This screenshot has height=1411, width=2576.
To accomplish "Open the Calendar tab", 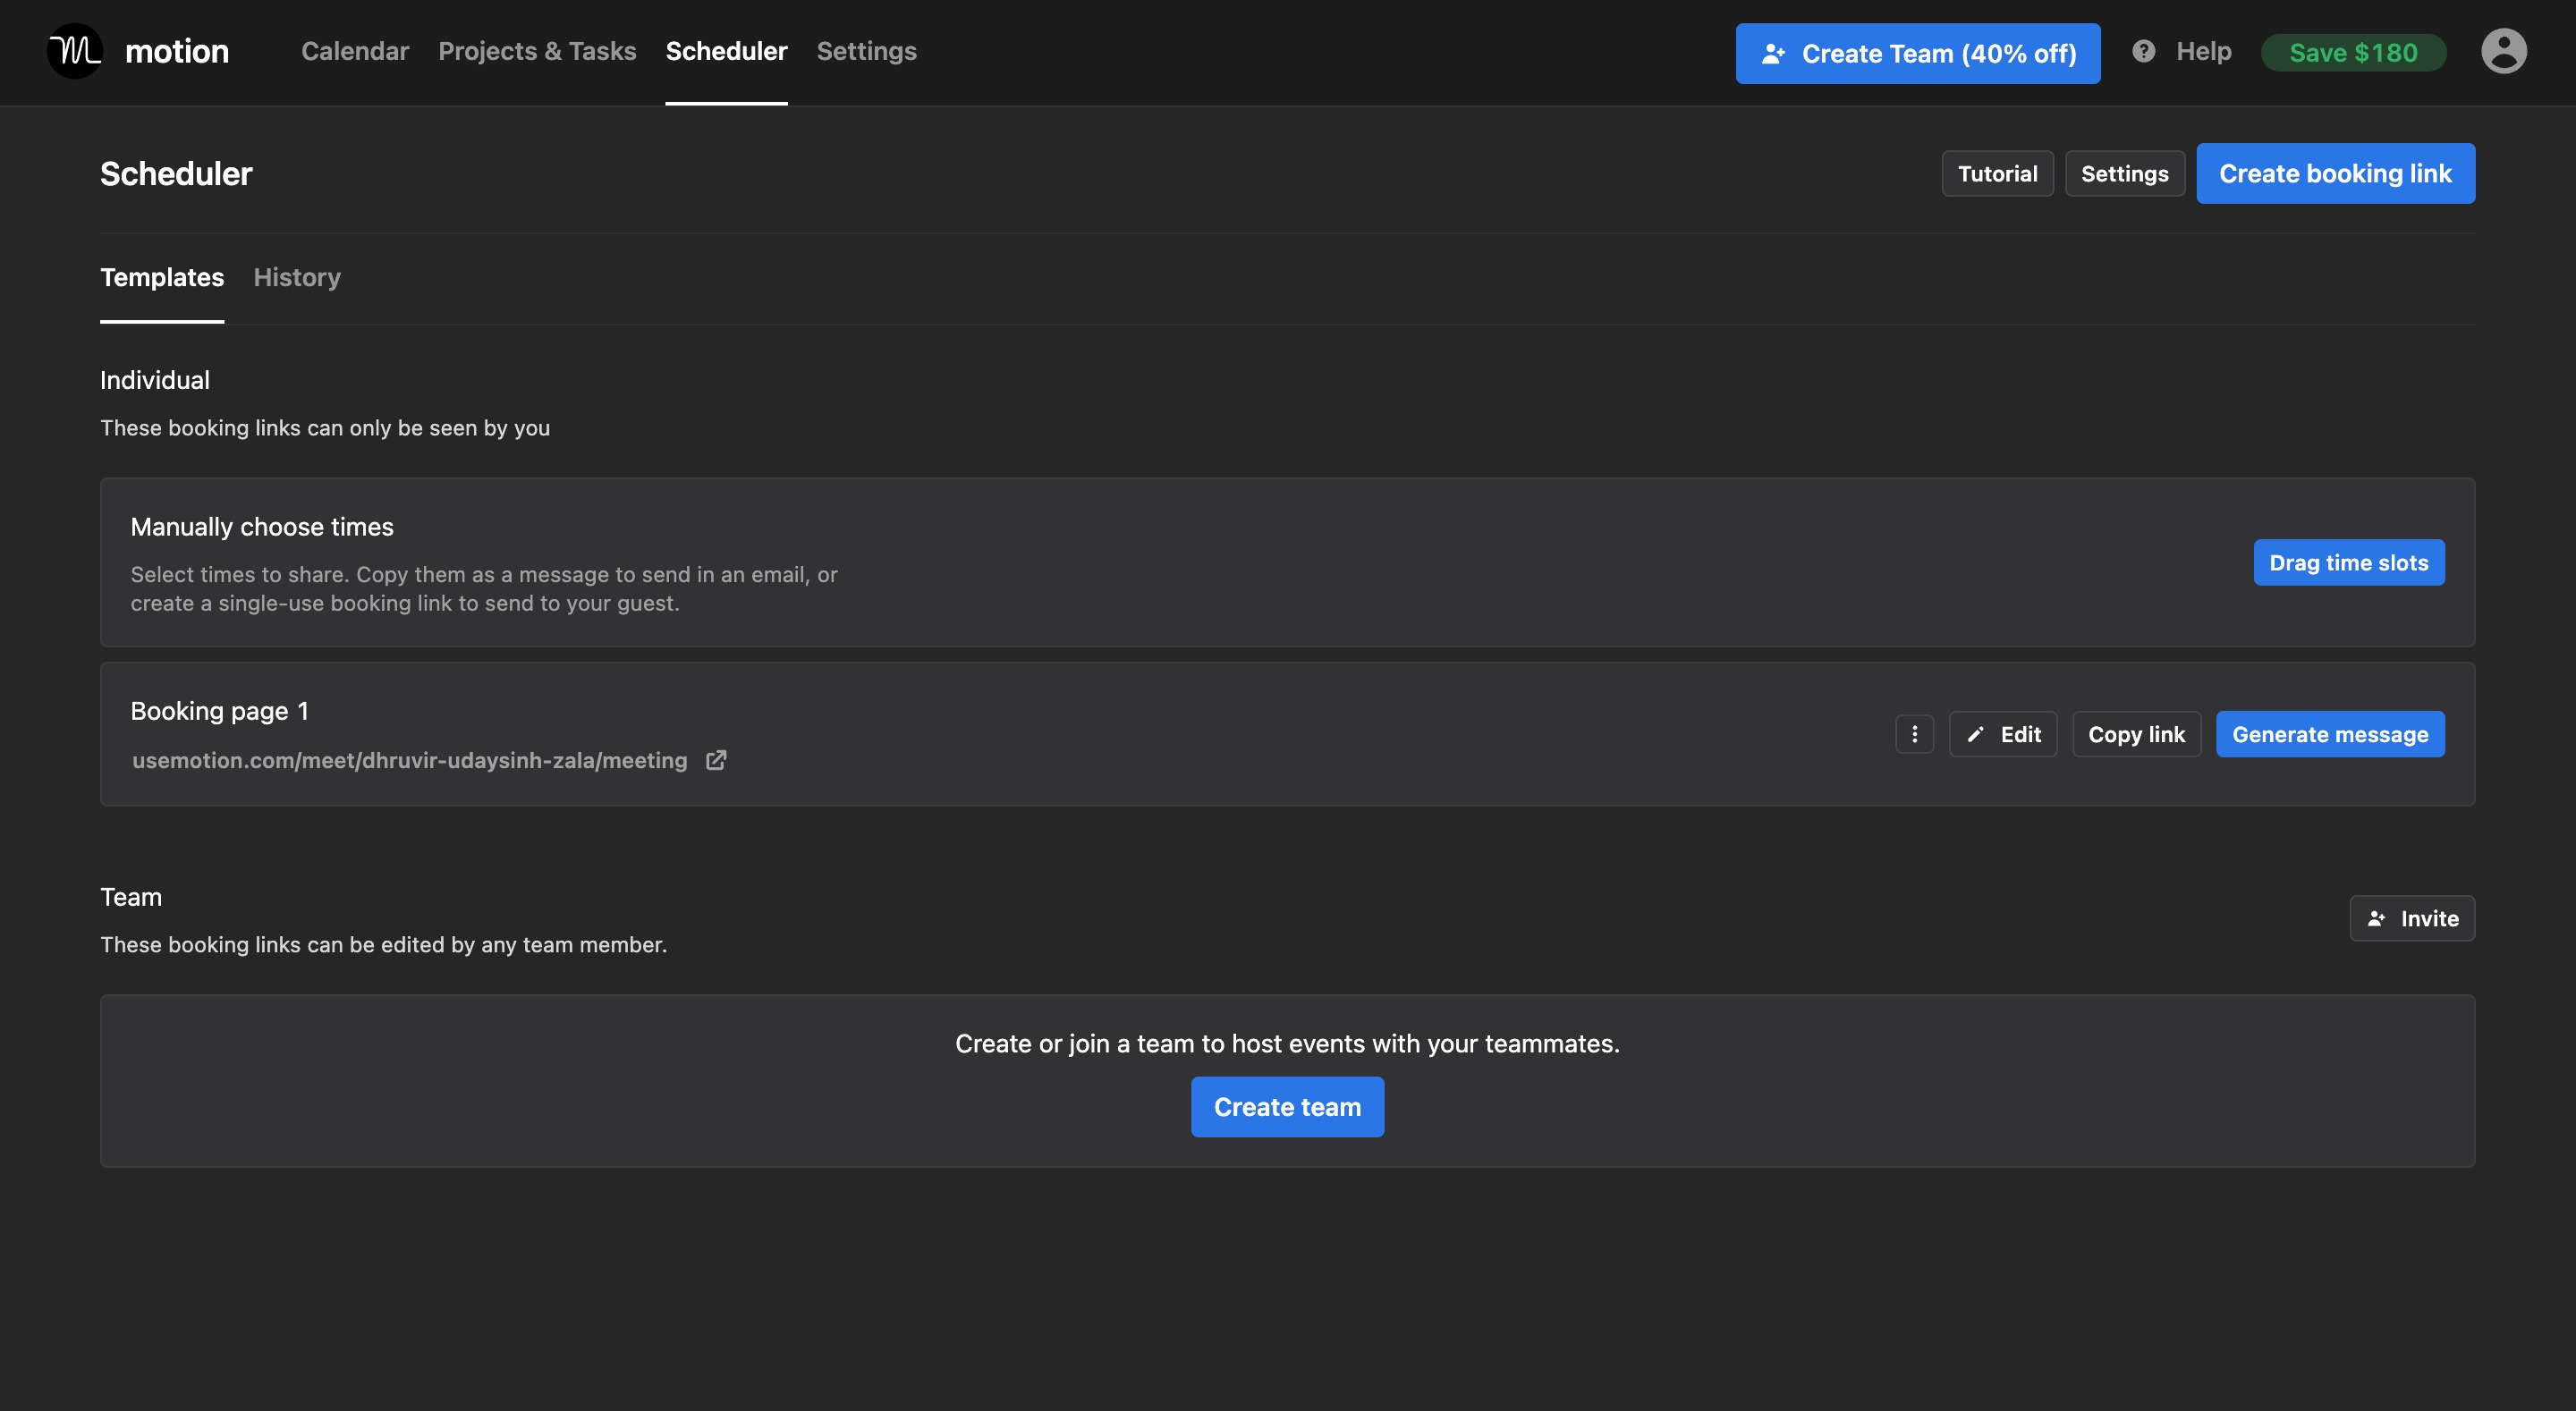I will tap(355, 51).
